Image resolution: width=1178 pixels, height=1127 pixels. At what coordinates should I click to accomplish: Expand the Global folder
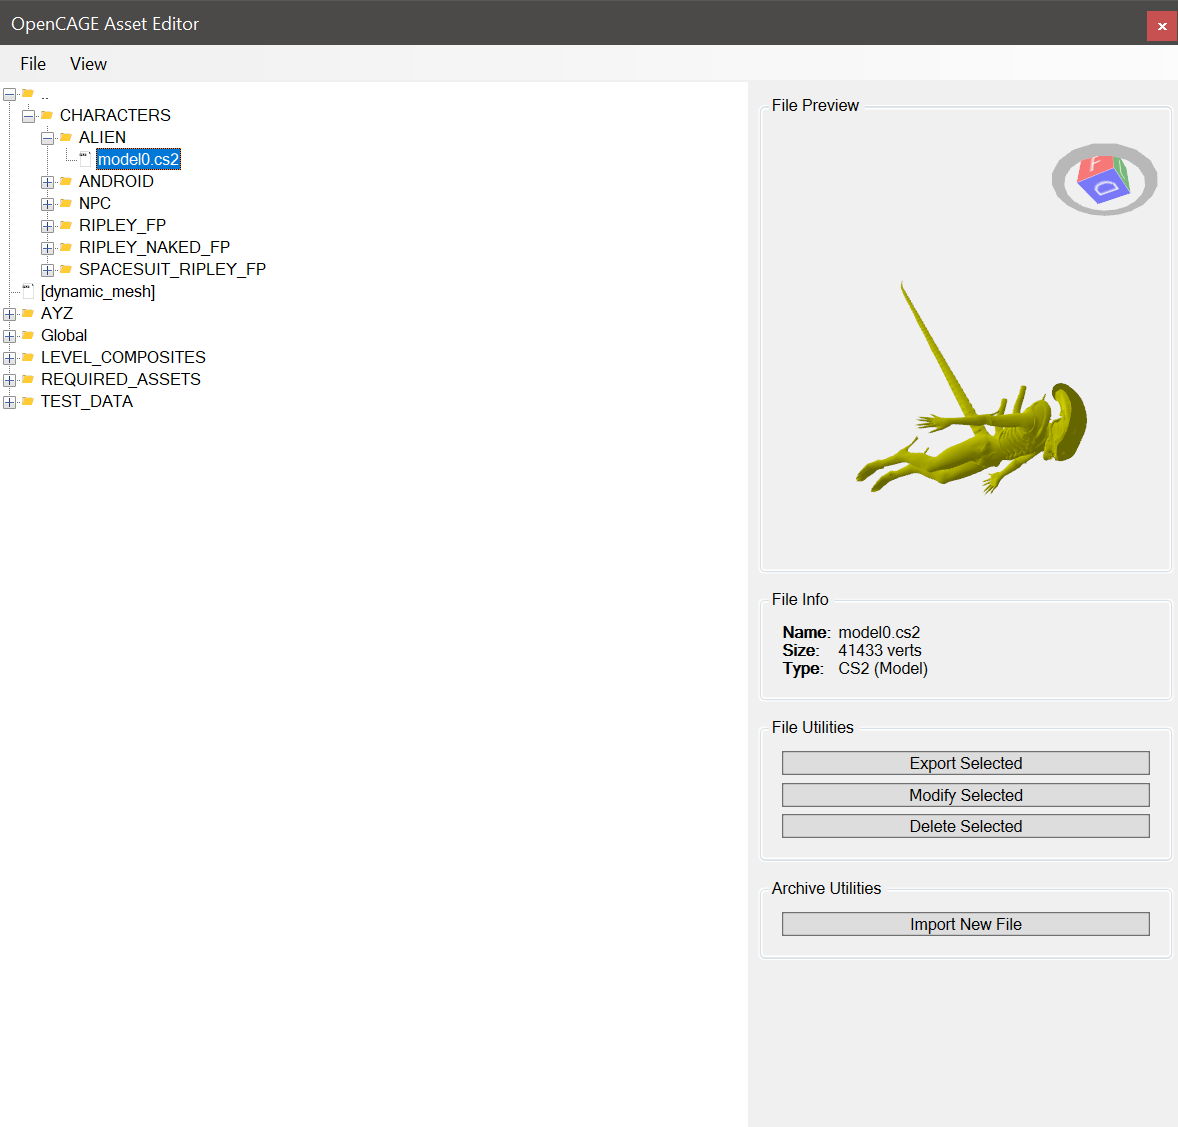pyautogui.click(x=9, y=336)
